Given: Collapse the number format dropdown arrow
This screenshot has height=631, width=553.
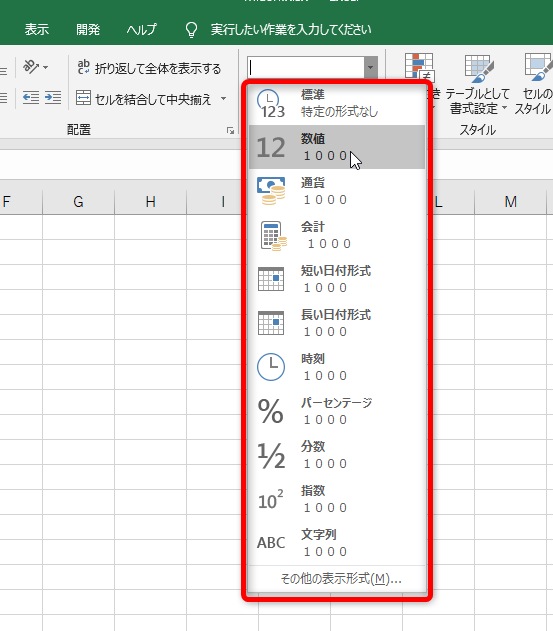Looking at the screenshot, I should 371,68.
